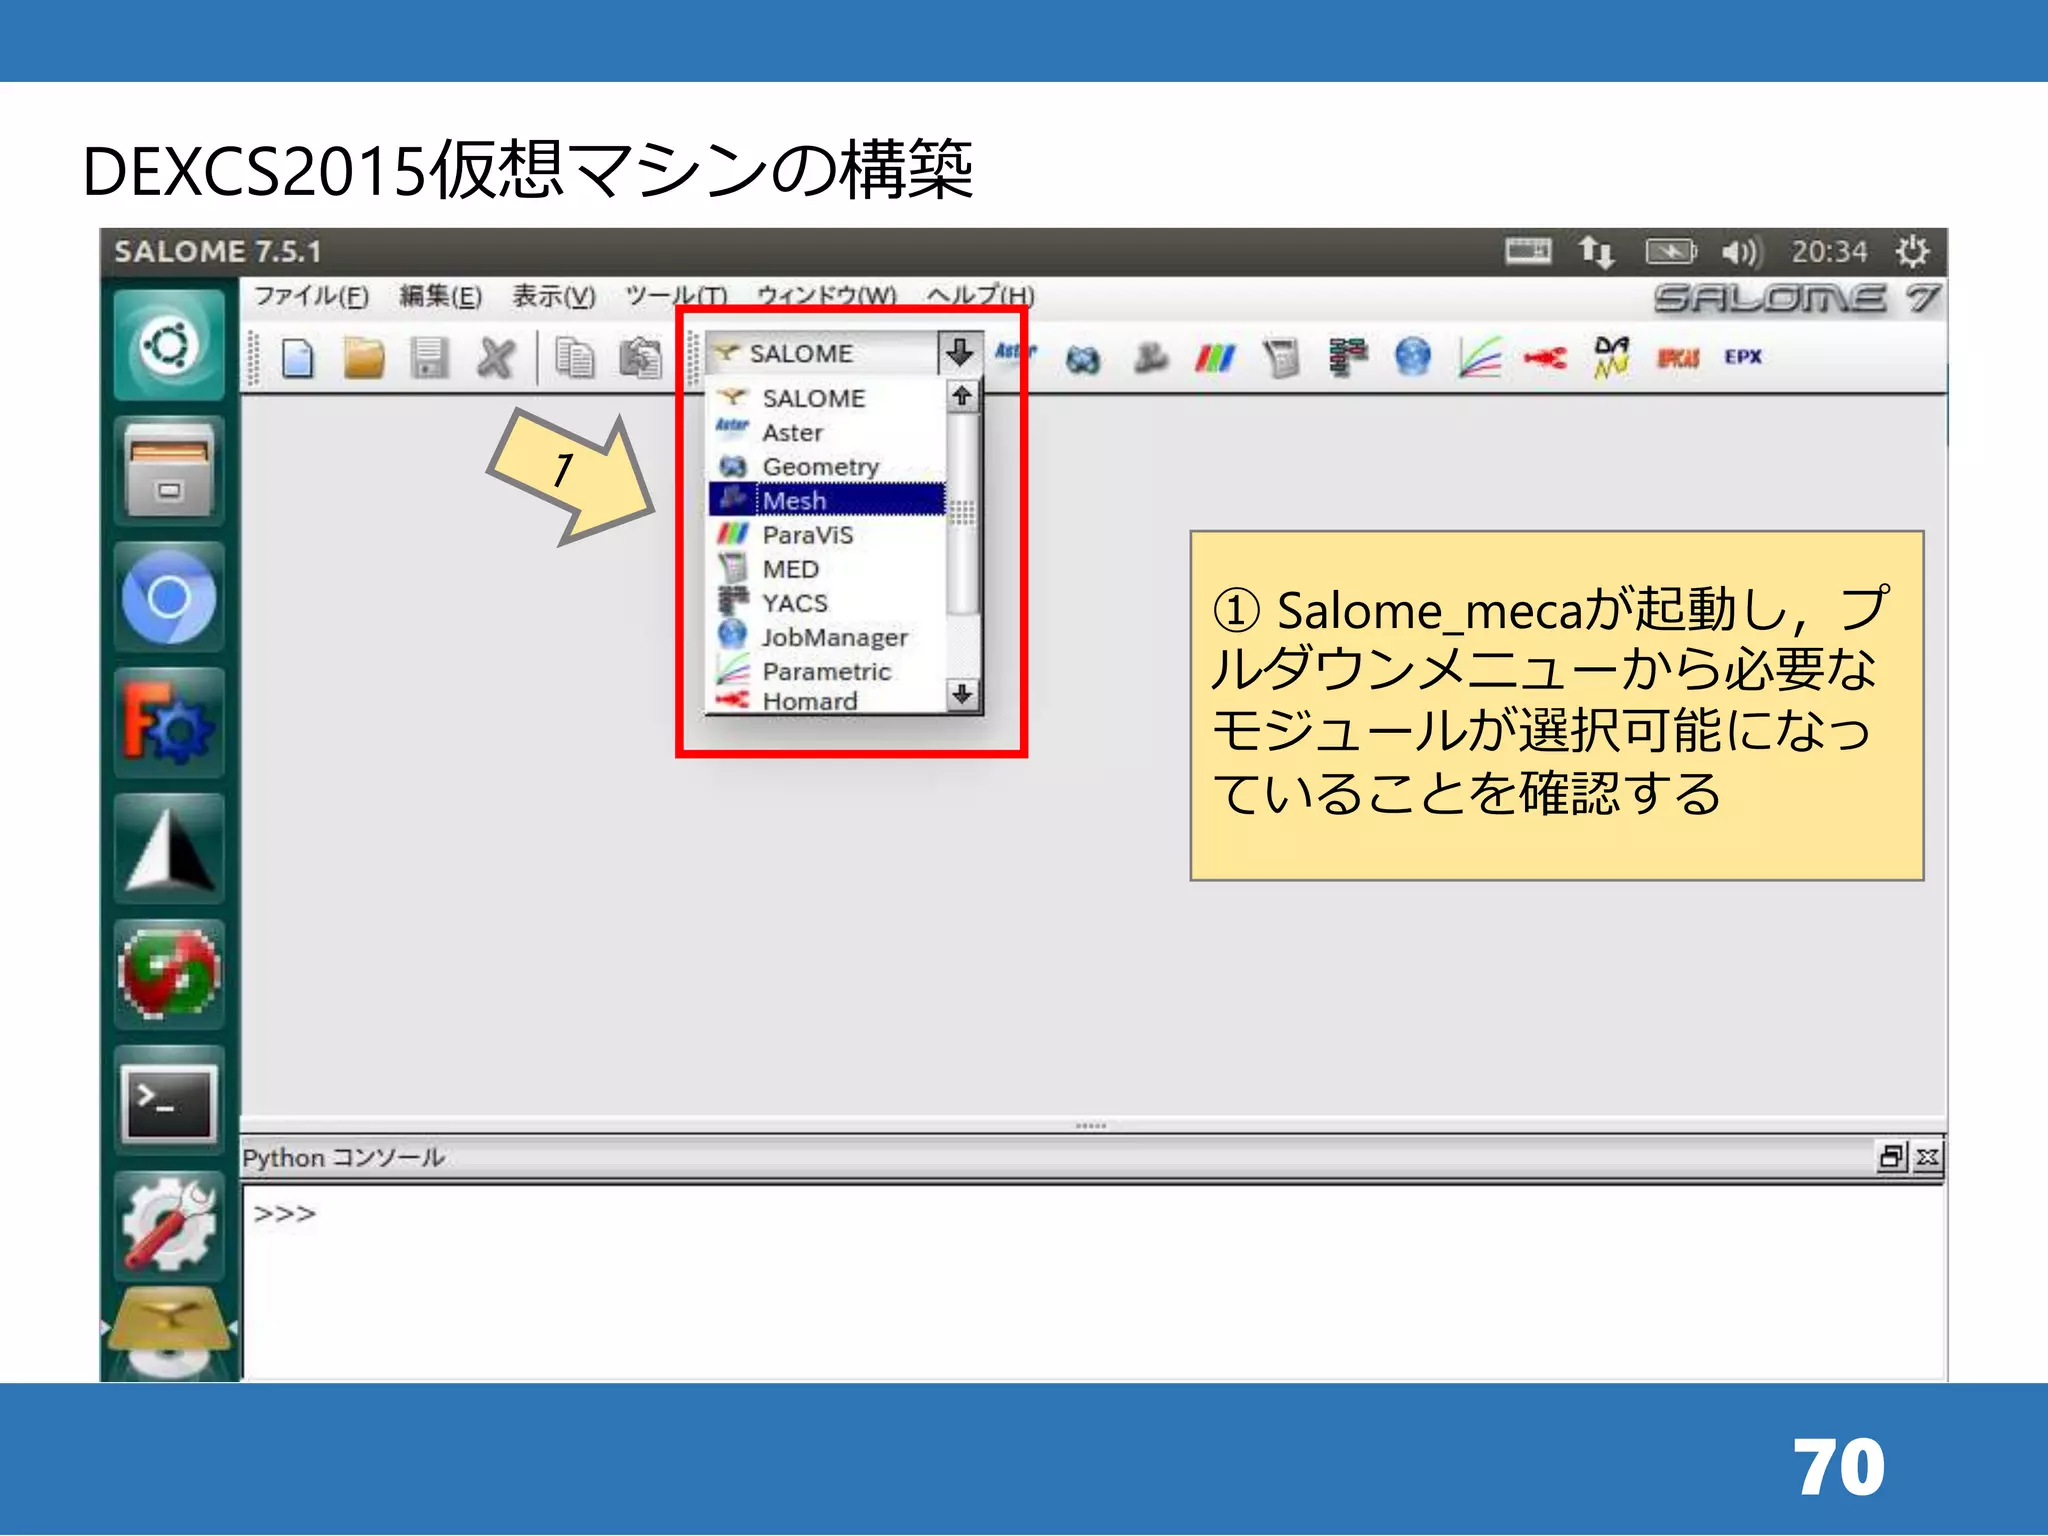Activate the Homard module toolbar icon
The height and width of the screenshot is (1536, 2048).
tap(1545, 357)
